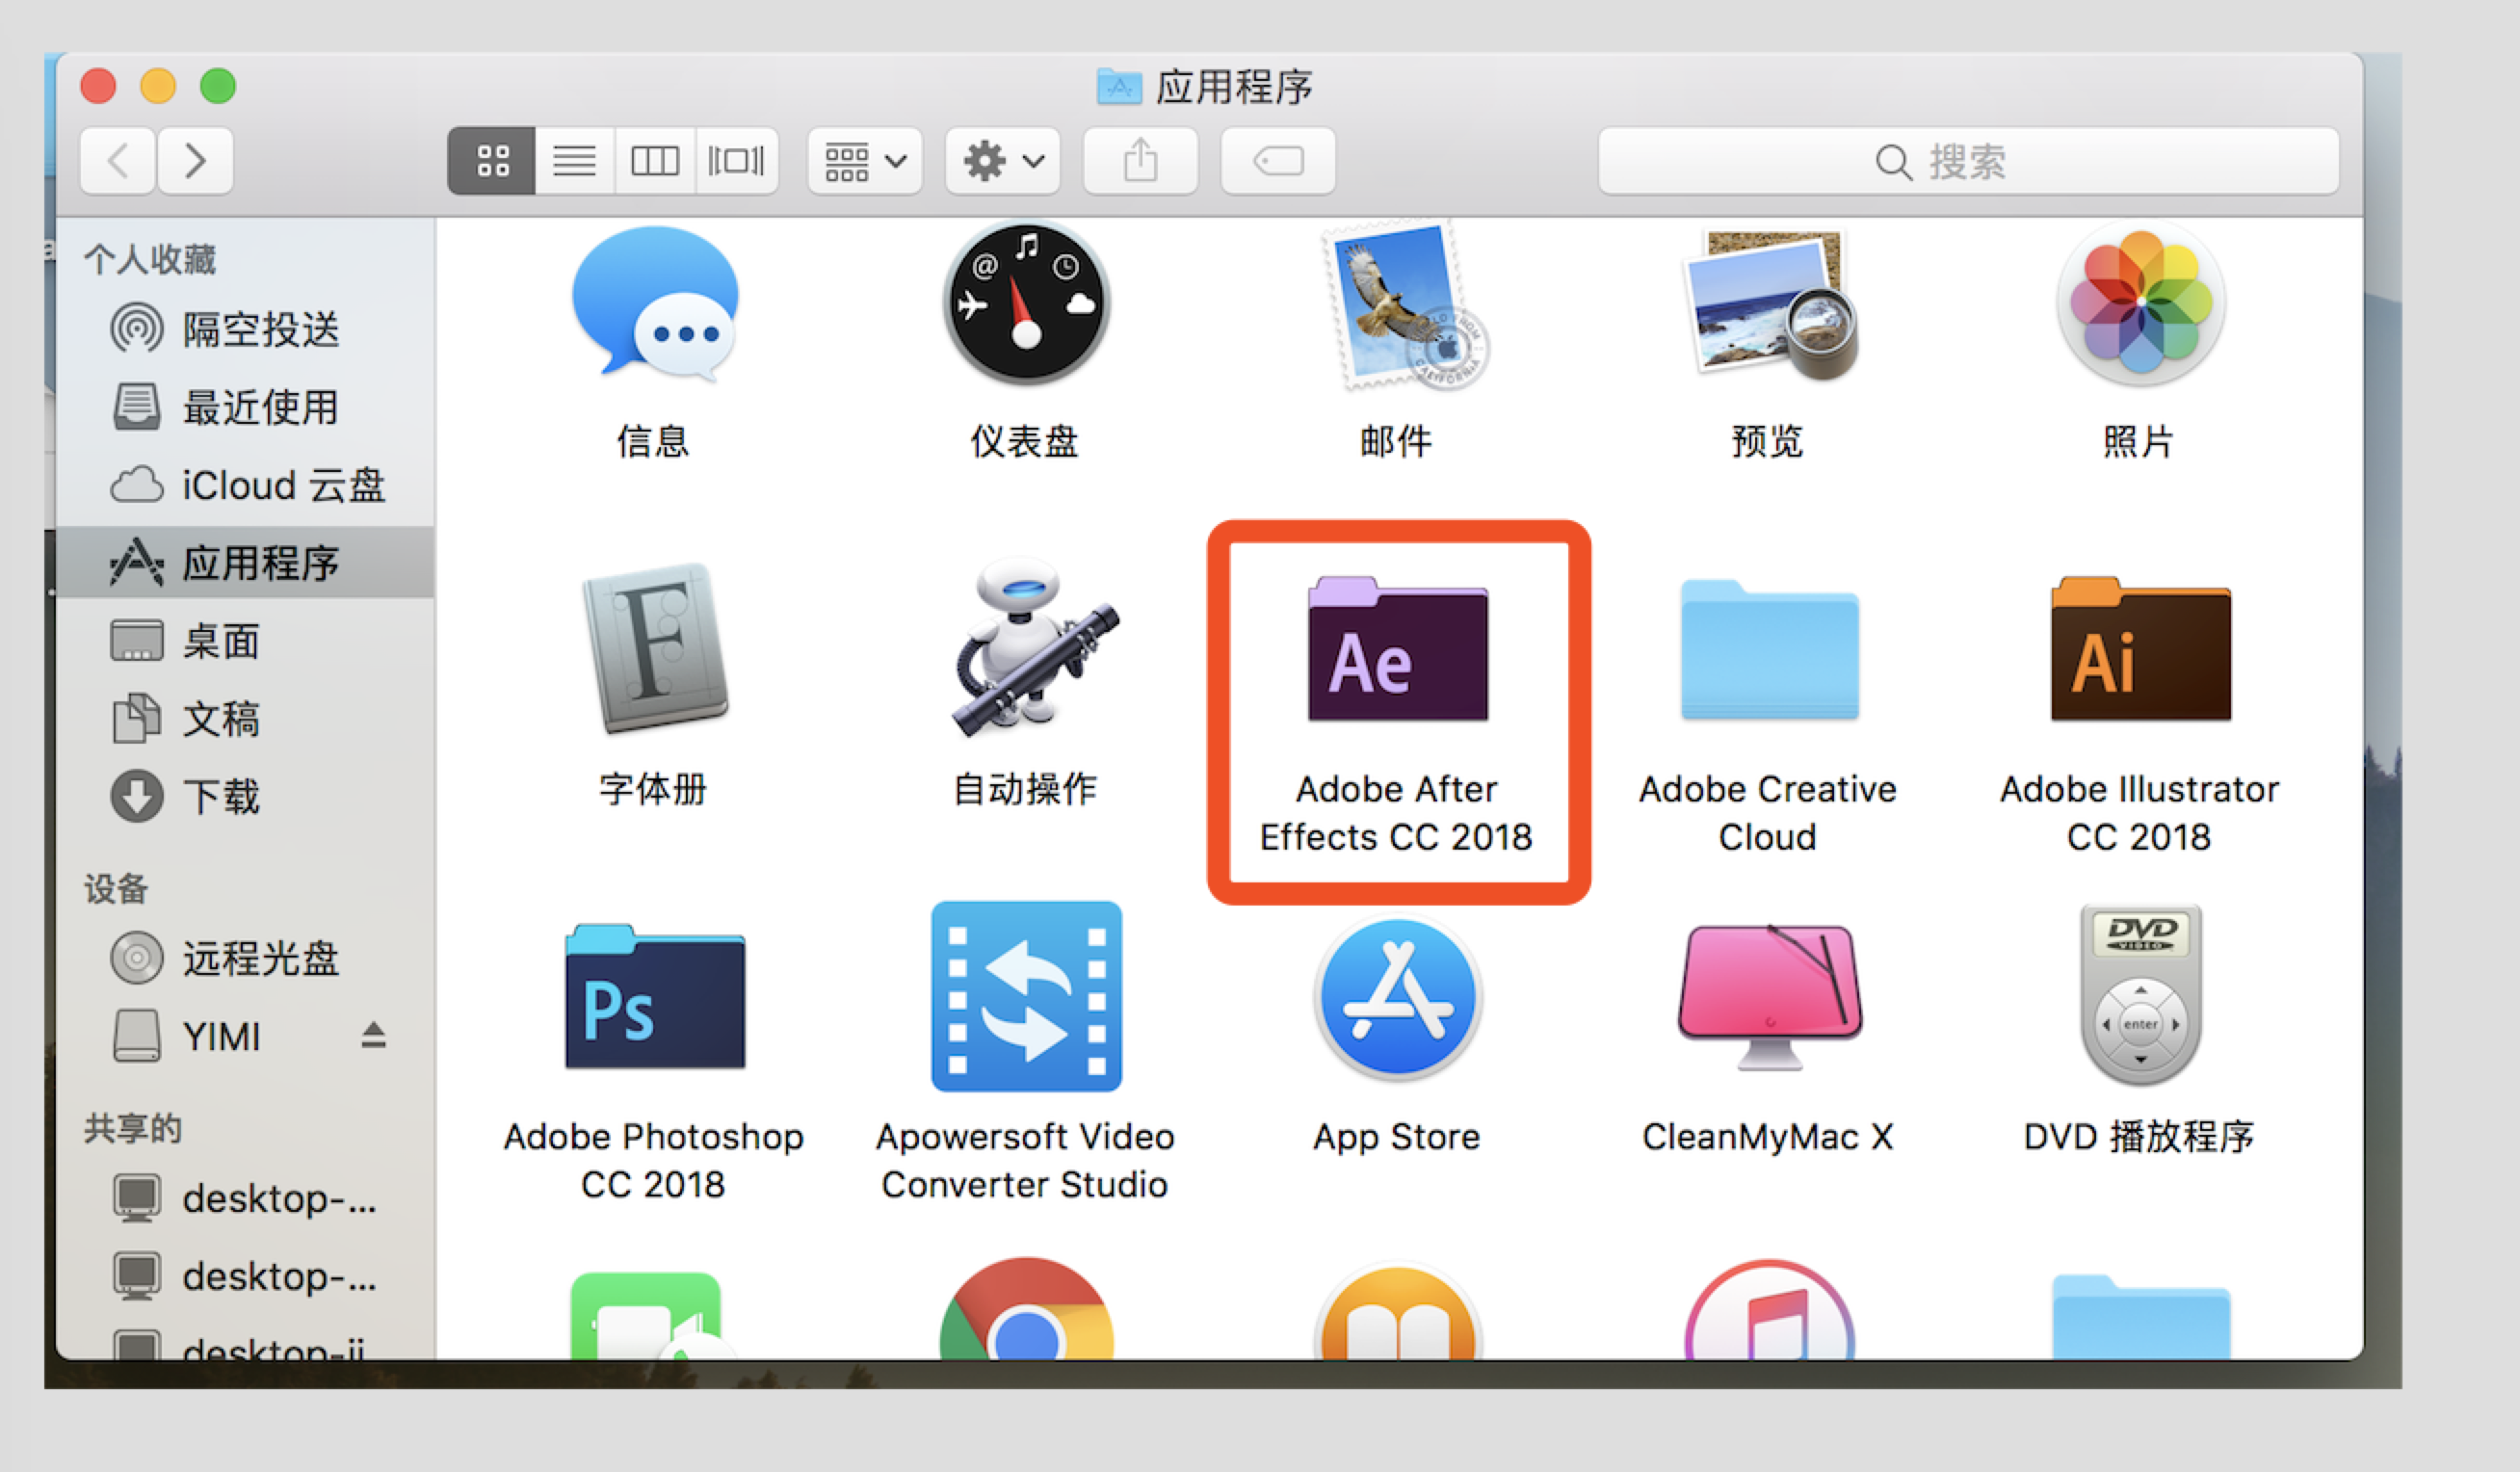Screen dimensions: 2520x1472
Task: Select the partially visible blue folder in bottom row
Action: (x=2140, y=1318)
